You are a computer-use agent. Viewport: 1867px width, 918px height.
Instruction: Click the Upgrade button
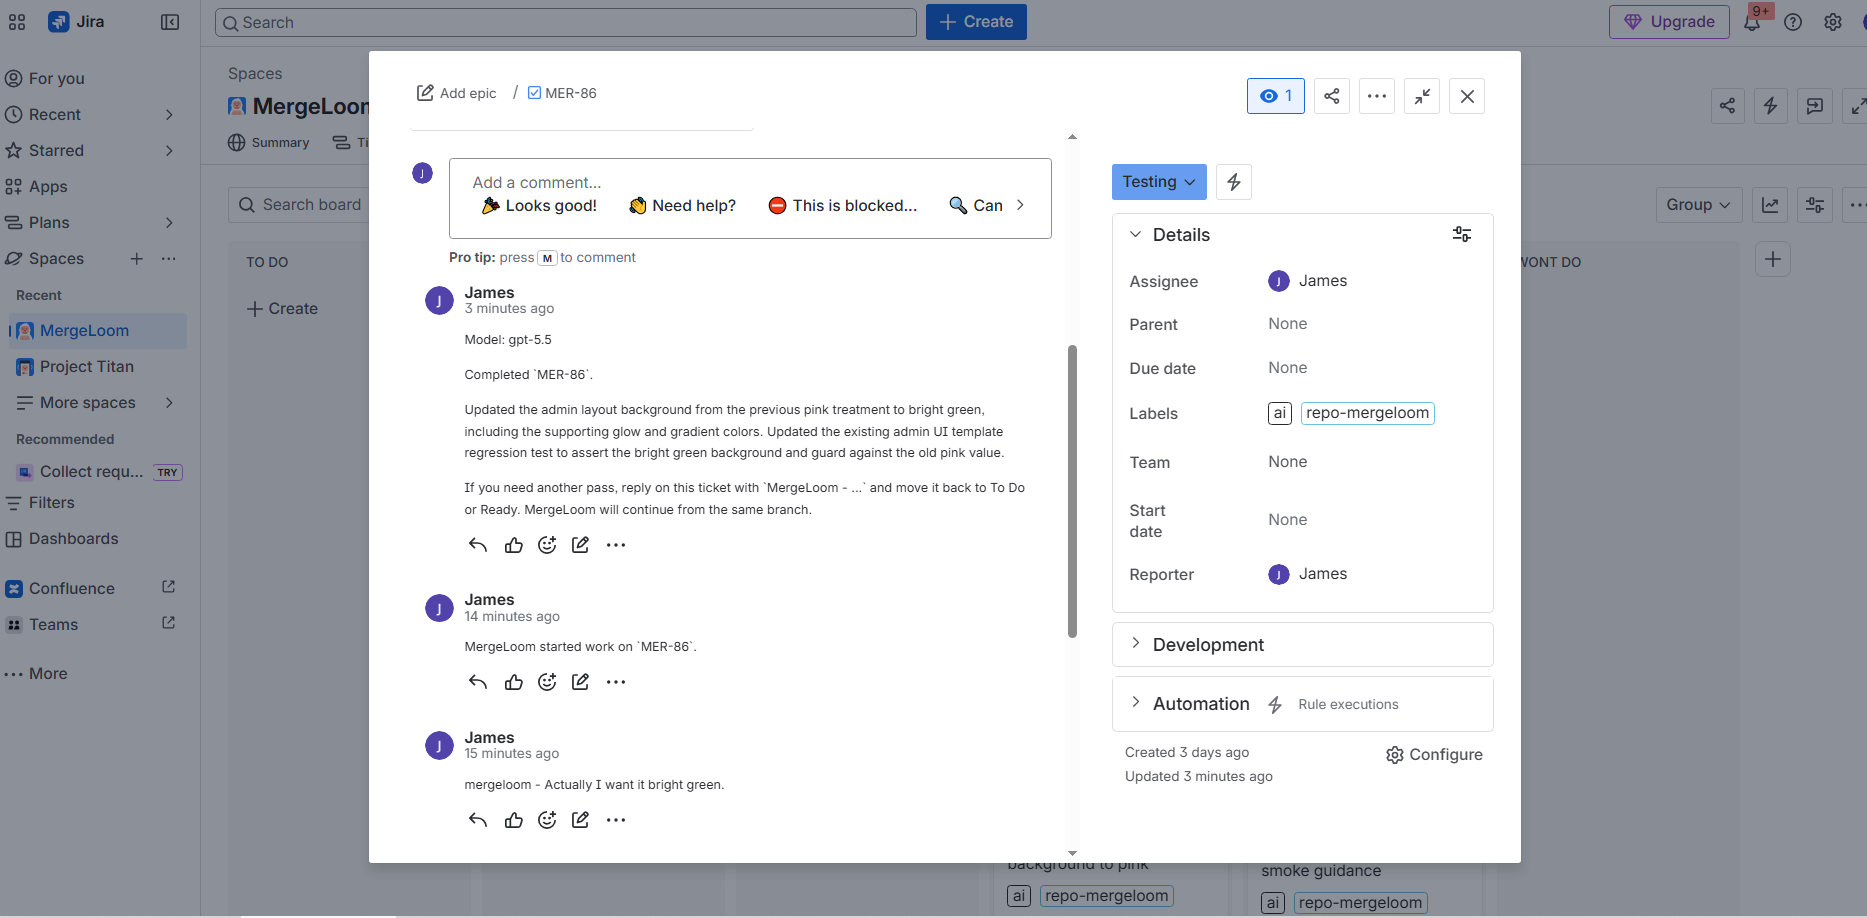pos(1669,22)
